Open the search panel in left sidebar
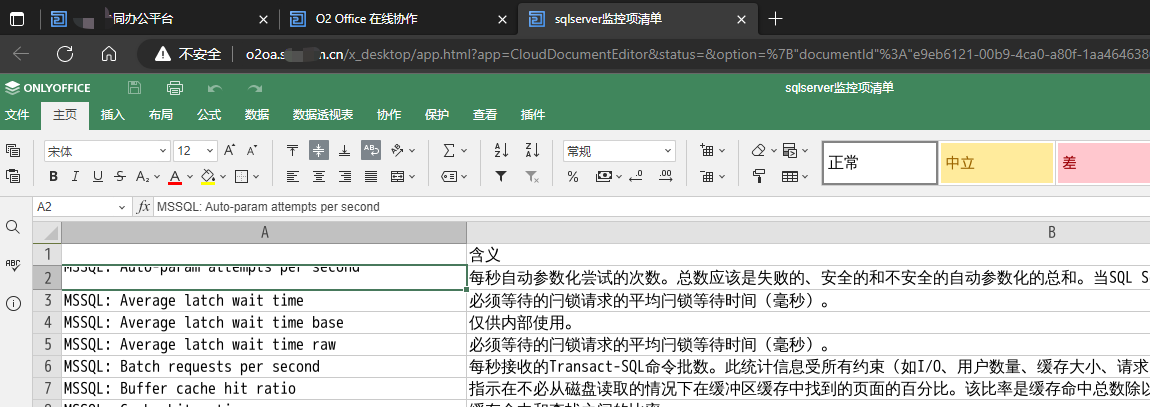 point(13,227)
